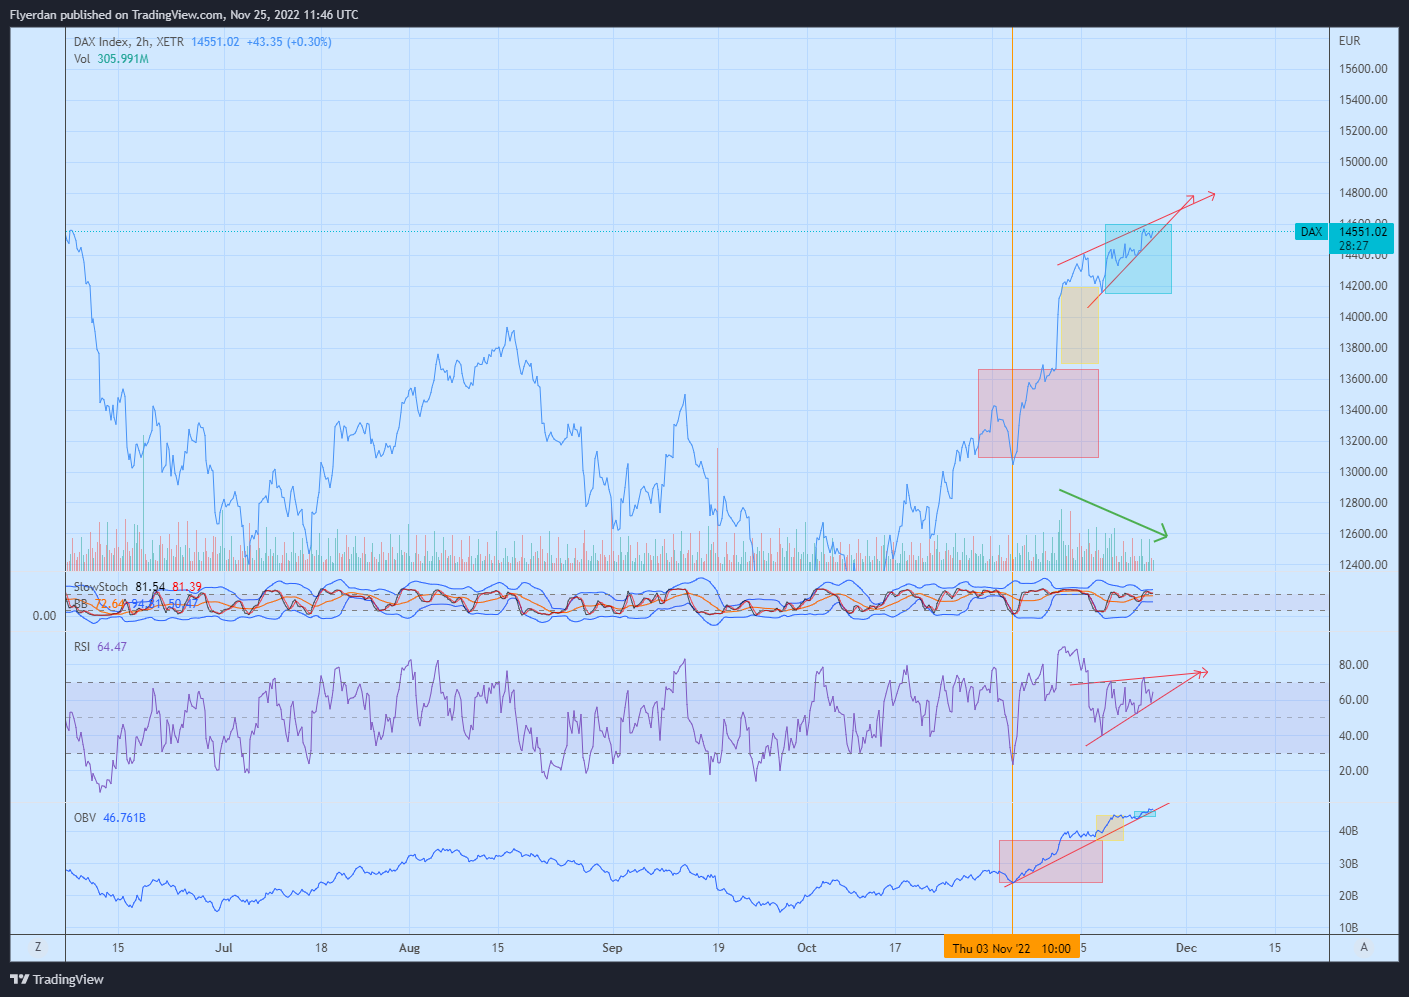1409x997 pixels.
Task: Click the 13000.00 price axis label
Action: (1363, 472)
